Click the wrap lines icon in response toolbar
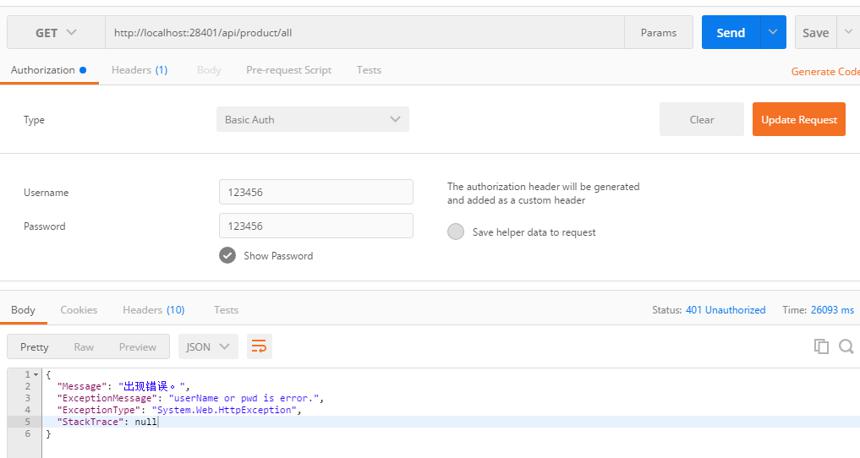 pos(259,347)
